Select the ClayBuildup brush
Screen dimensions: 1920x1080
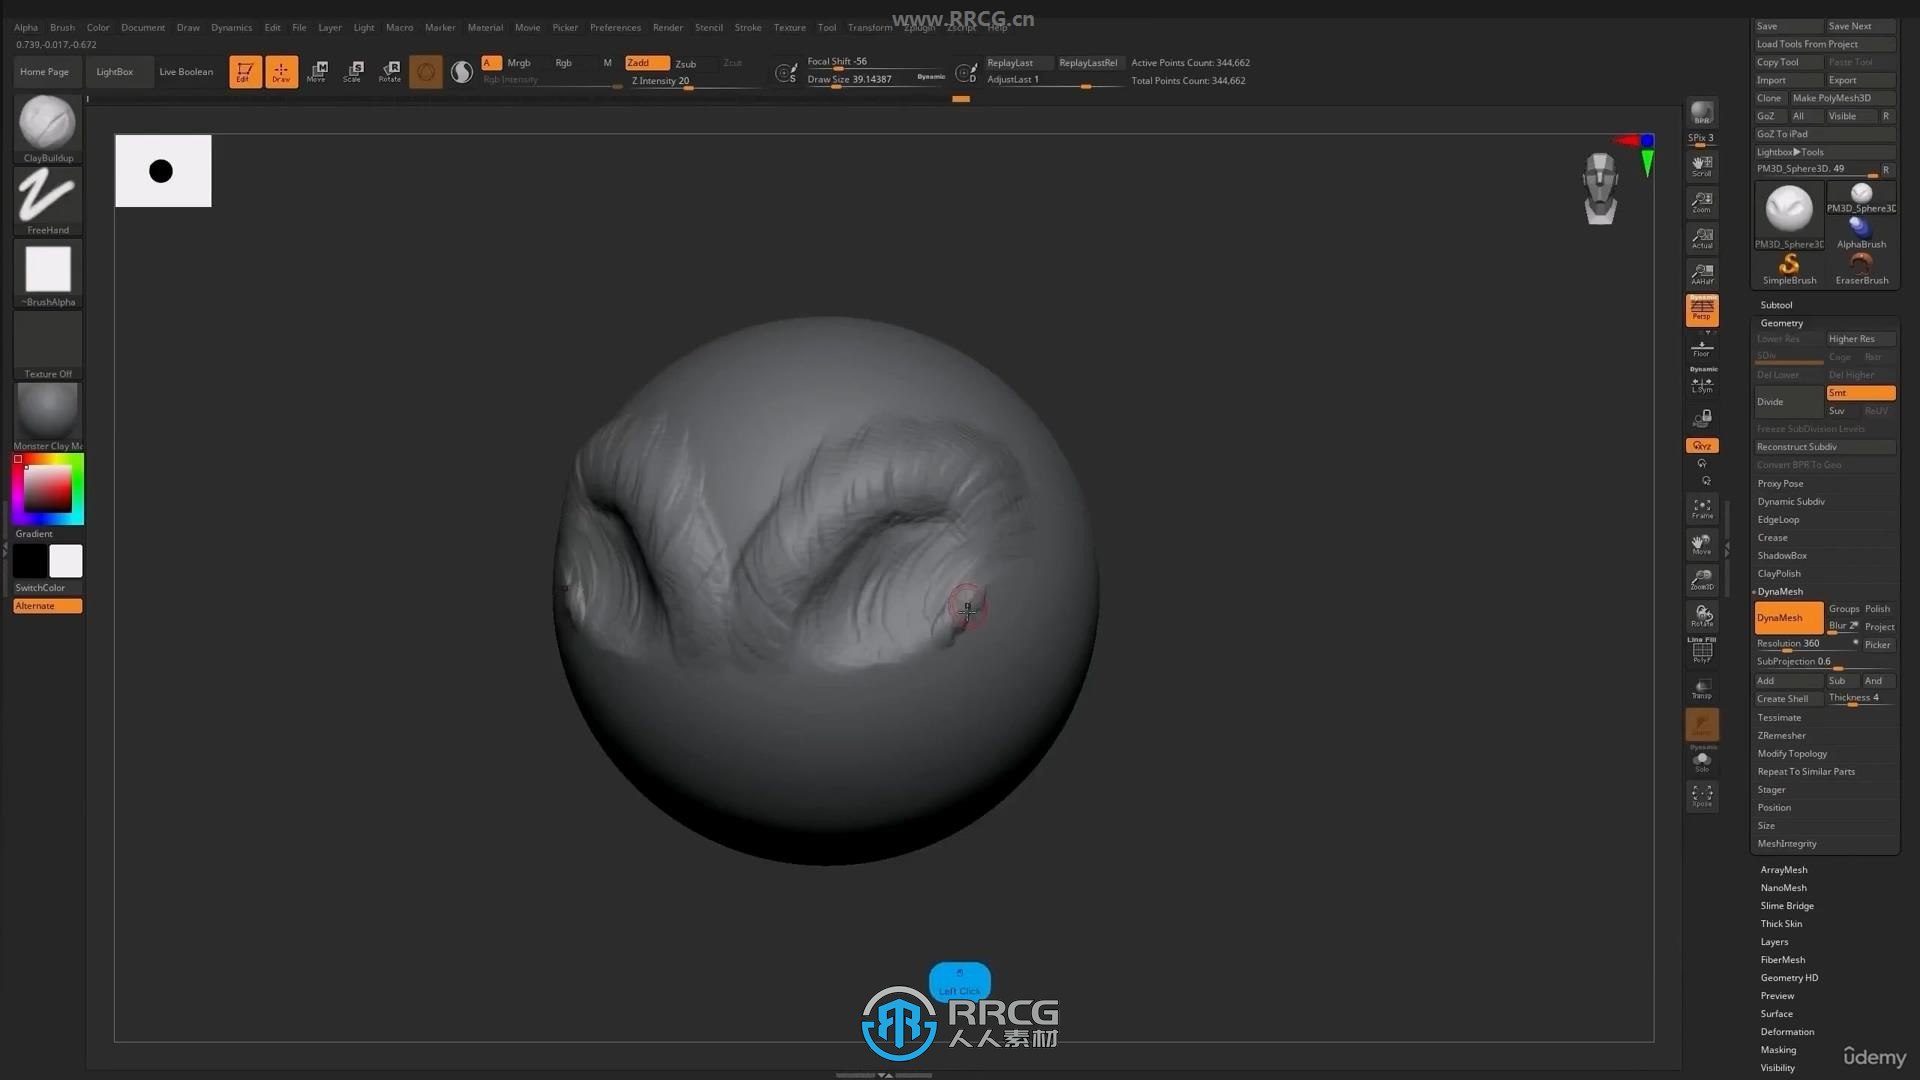46,125
